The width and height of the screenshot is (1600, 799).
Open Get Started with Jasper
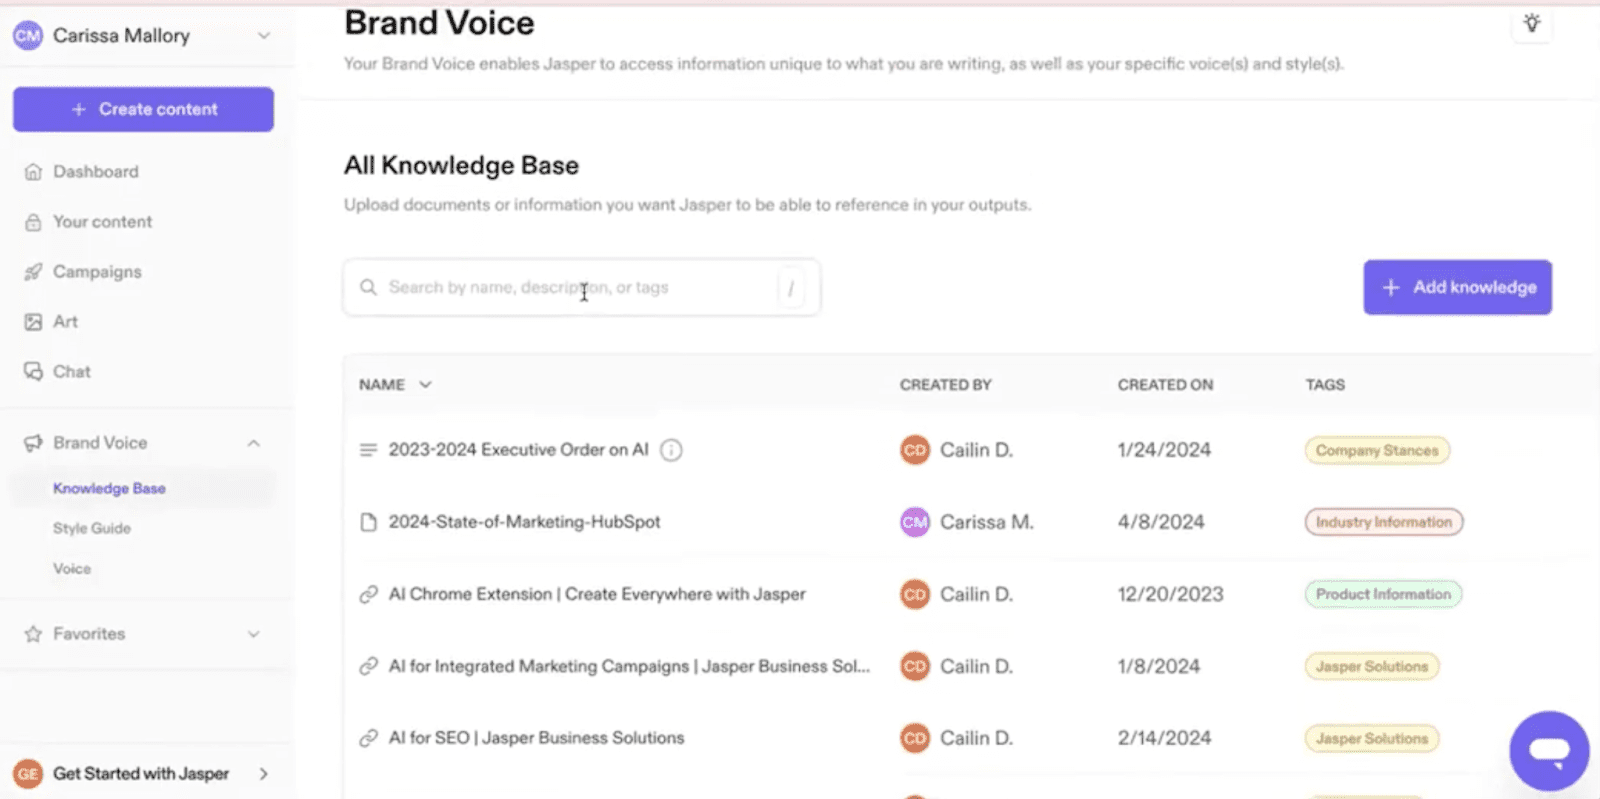[141, 774]
